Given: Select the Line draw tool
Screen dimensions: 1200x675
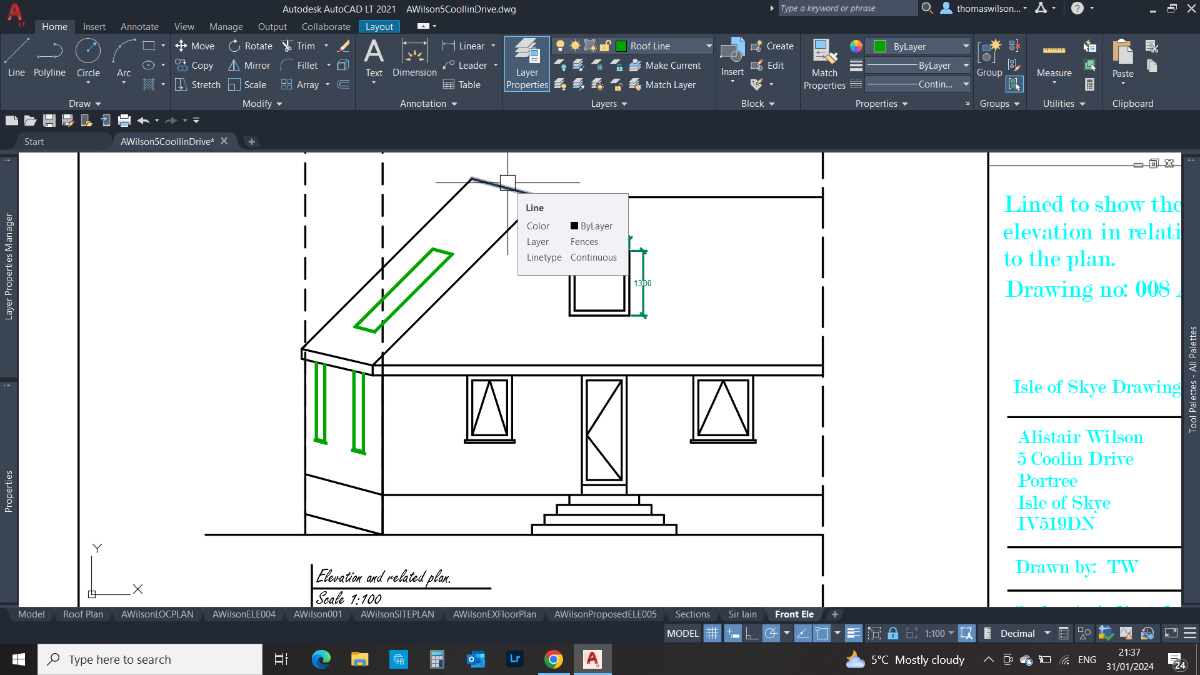Looking at the screenshot, I should point(16,58).
